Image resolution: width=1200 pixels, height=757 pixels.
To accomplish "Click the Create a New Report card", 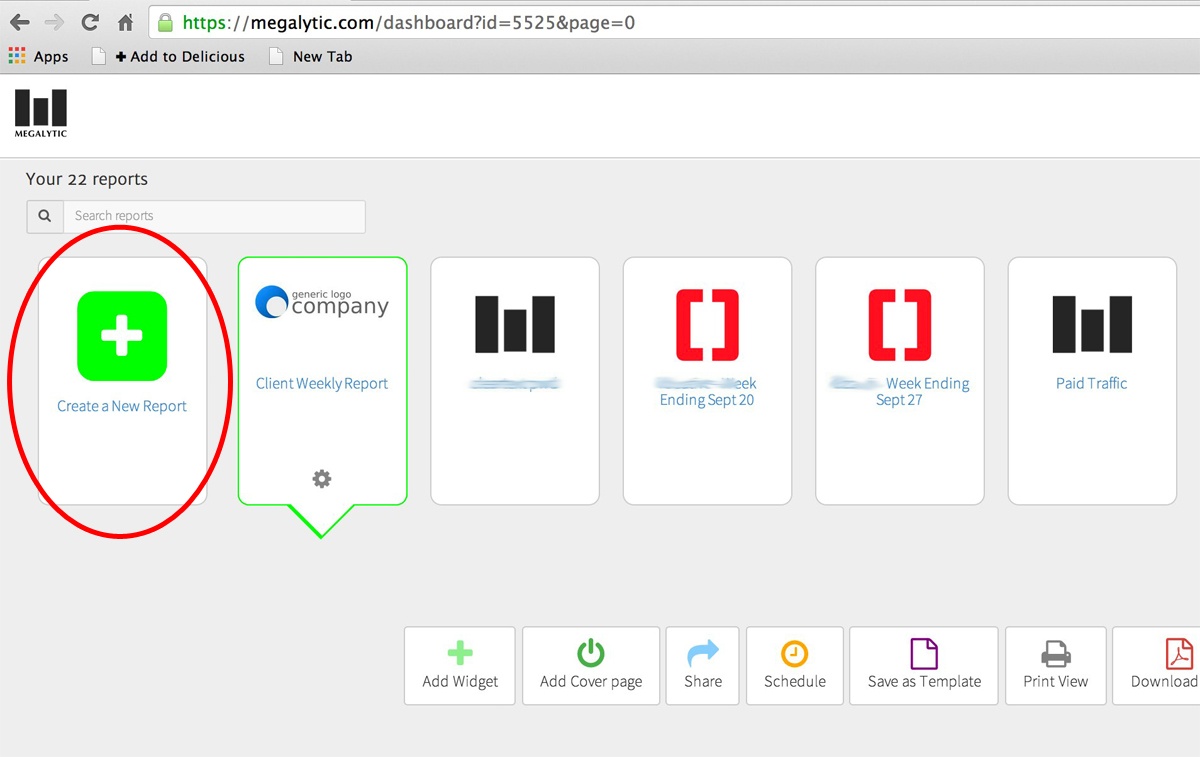I will click(x=122, y=380).
